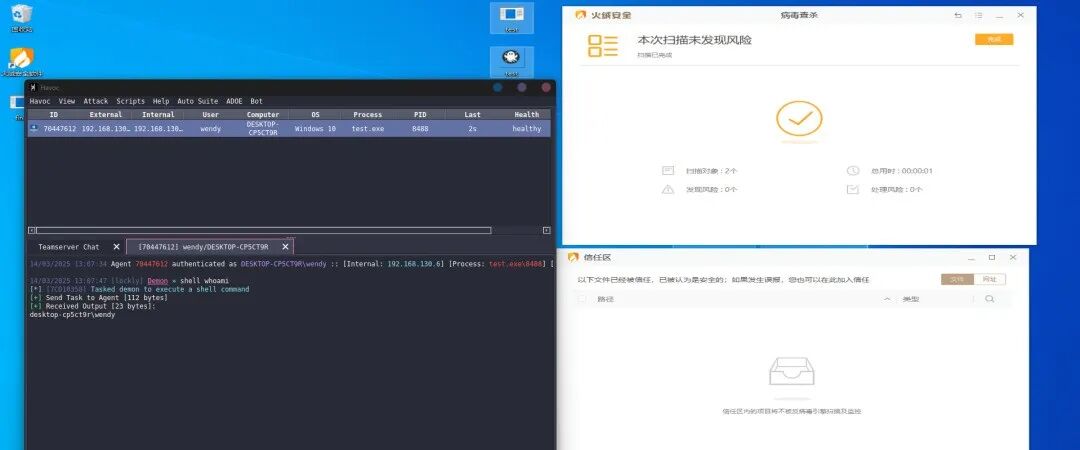
Task: Click the warning triangle icon for risks found
Action: pyautogui.click(x=667, y=189)
